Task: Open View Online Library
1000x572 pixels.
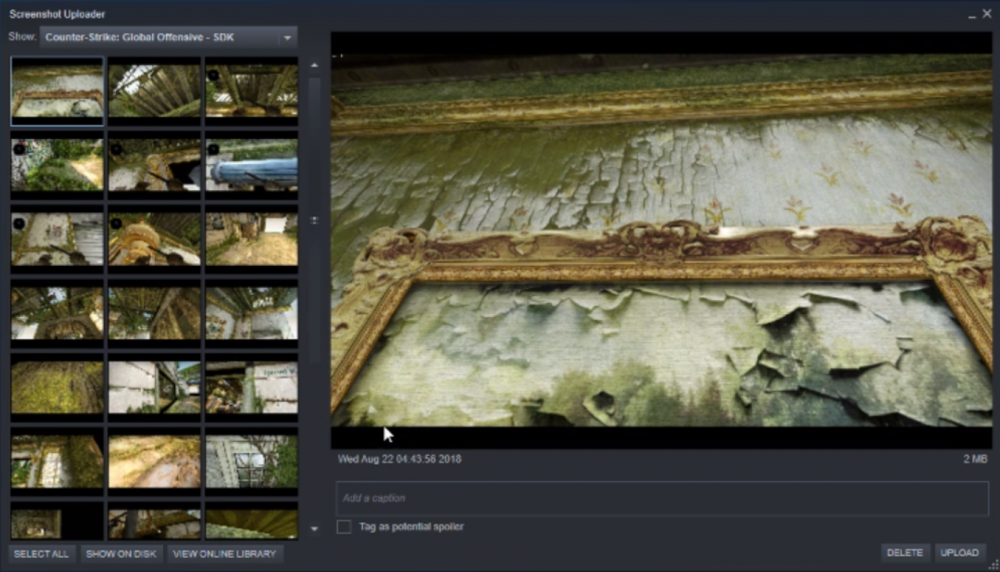Action: point(225,554)
